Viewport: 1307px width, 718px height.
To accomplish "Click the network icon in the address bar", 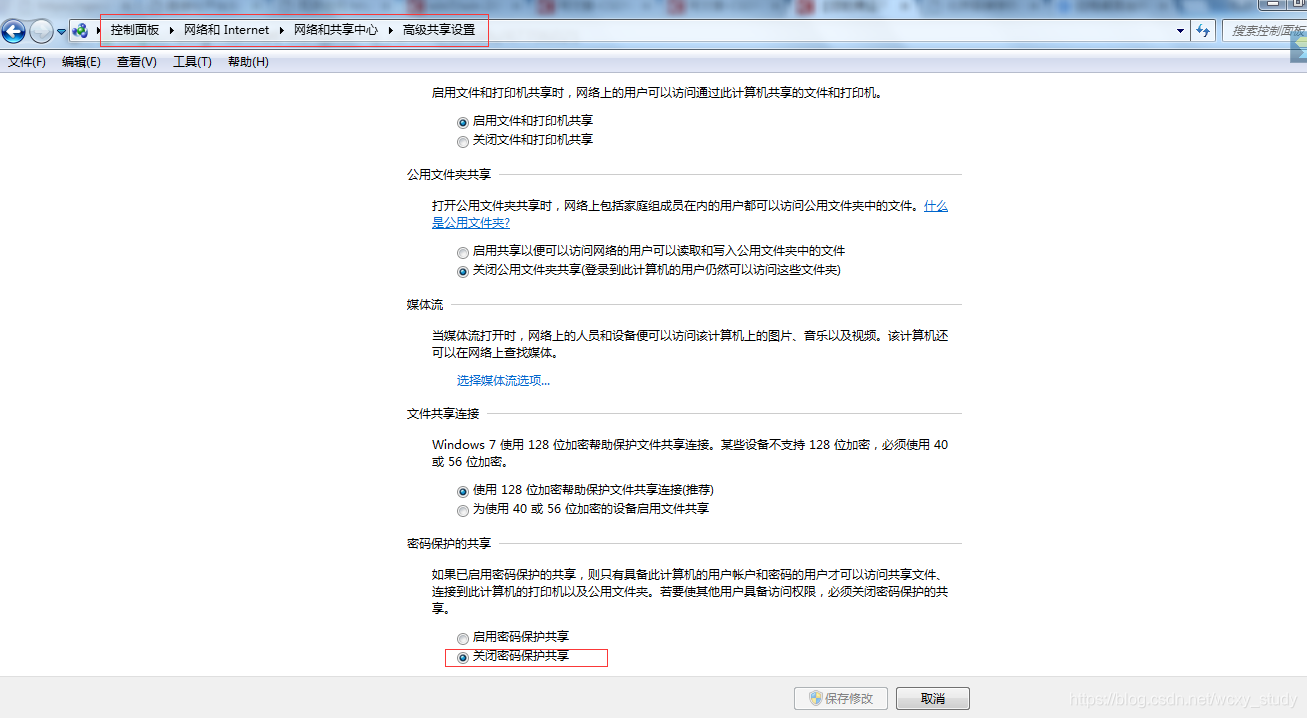I will click(x=80, y=31).
